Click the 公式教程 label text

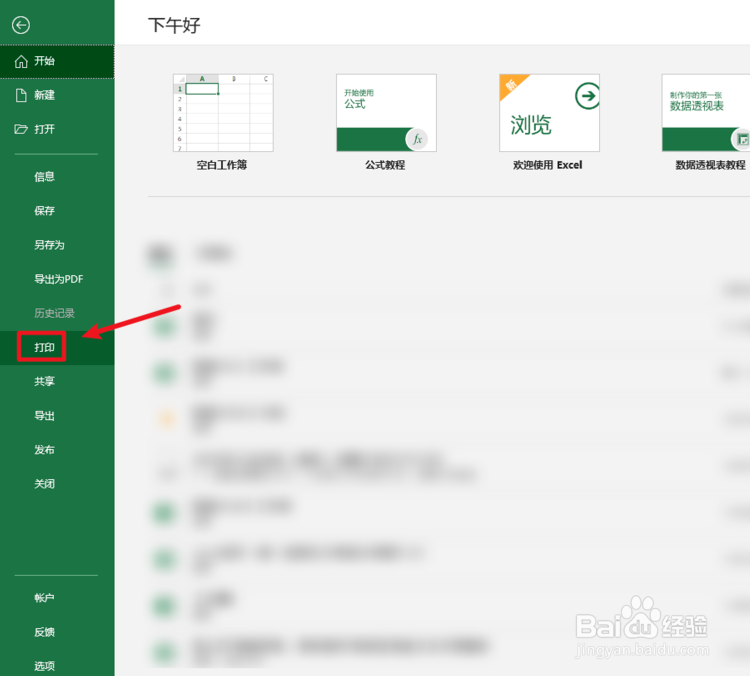385,165
